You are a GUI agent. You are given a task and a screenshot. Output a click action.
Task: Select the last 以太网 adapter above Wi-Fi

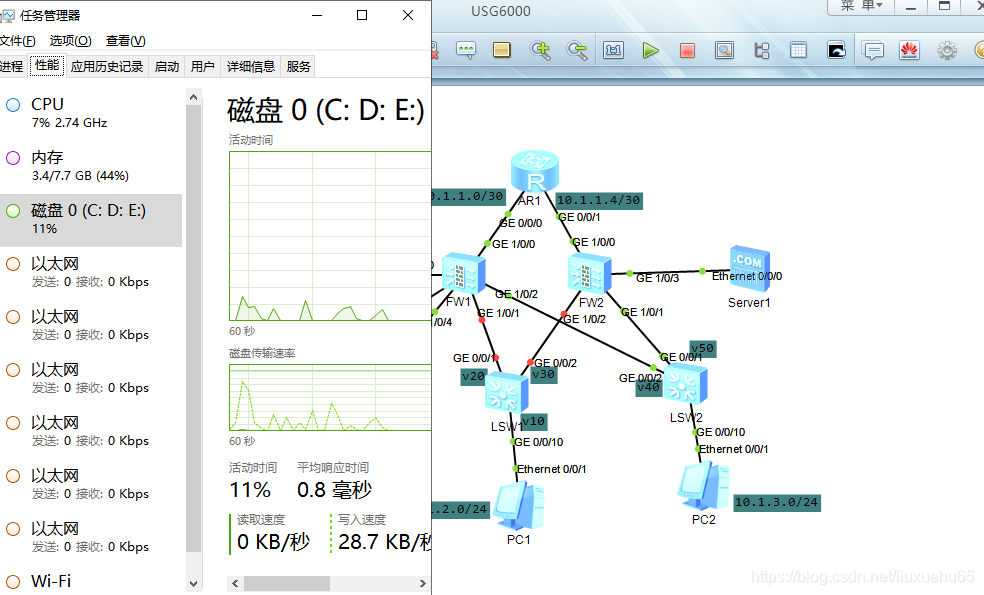(x=91, y=537)
